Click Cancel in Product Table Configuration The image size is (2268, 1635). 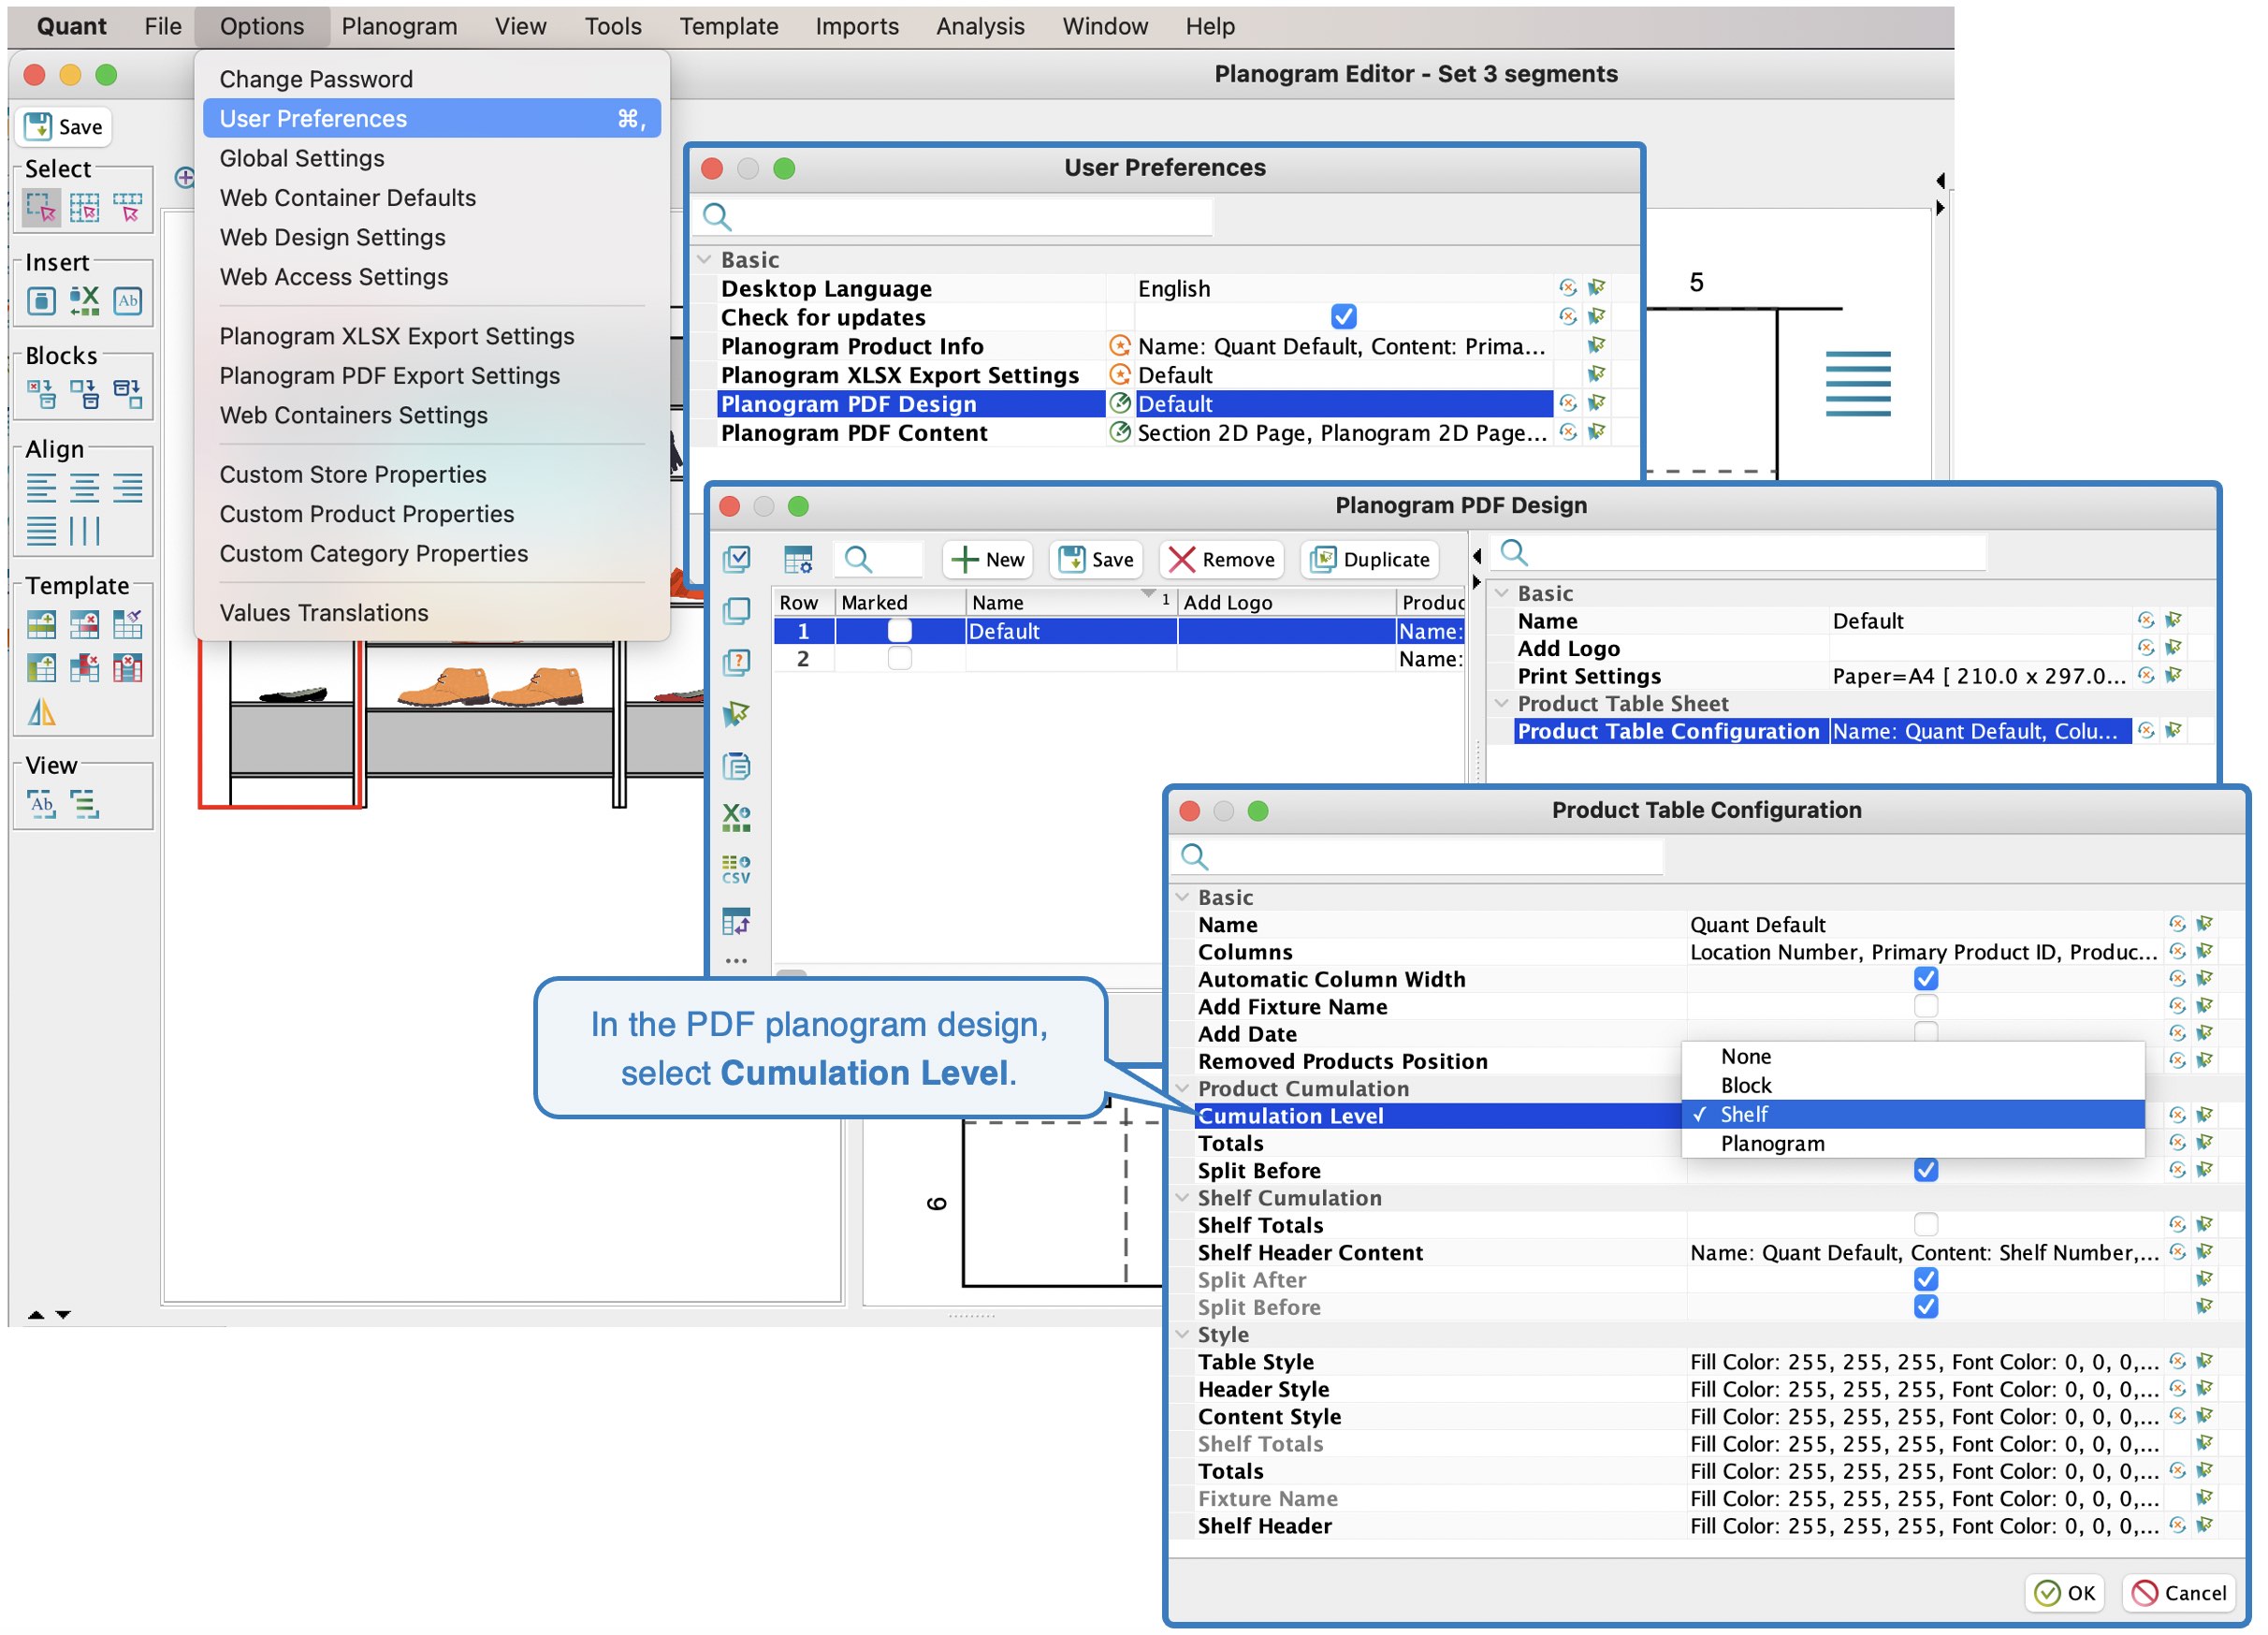coord(2179,1593)
